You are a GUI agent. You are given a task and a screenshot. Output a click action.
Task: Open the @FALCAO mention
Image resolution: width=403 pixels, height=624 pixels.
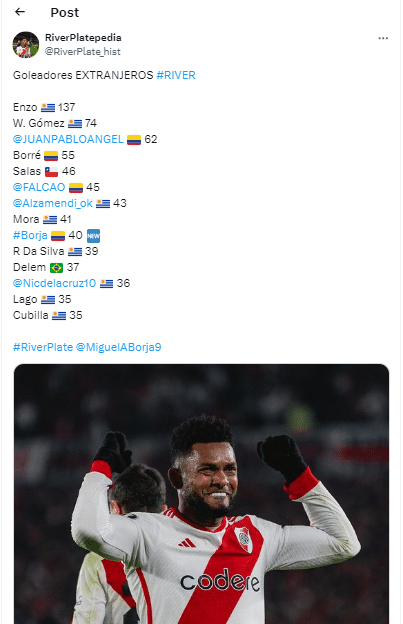(x=39, y=187)
